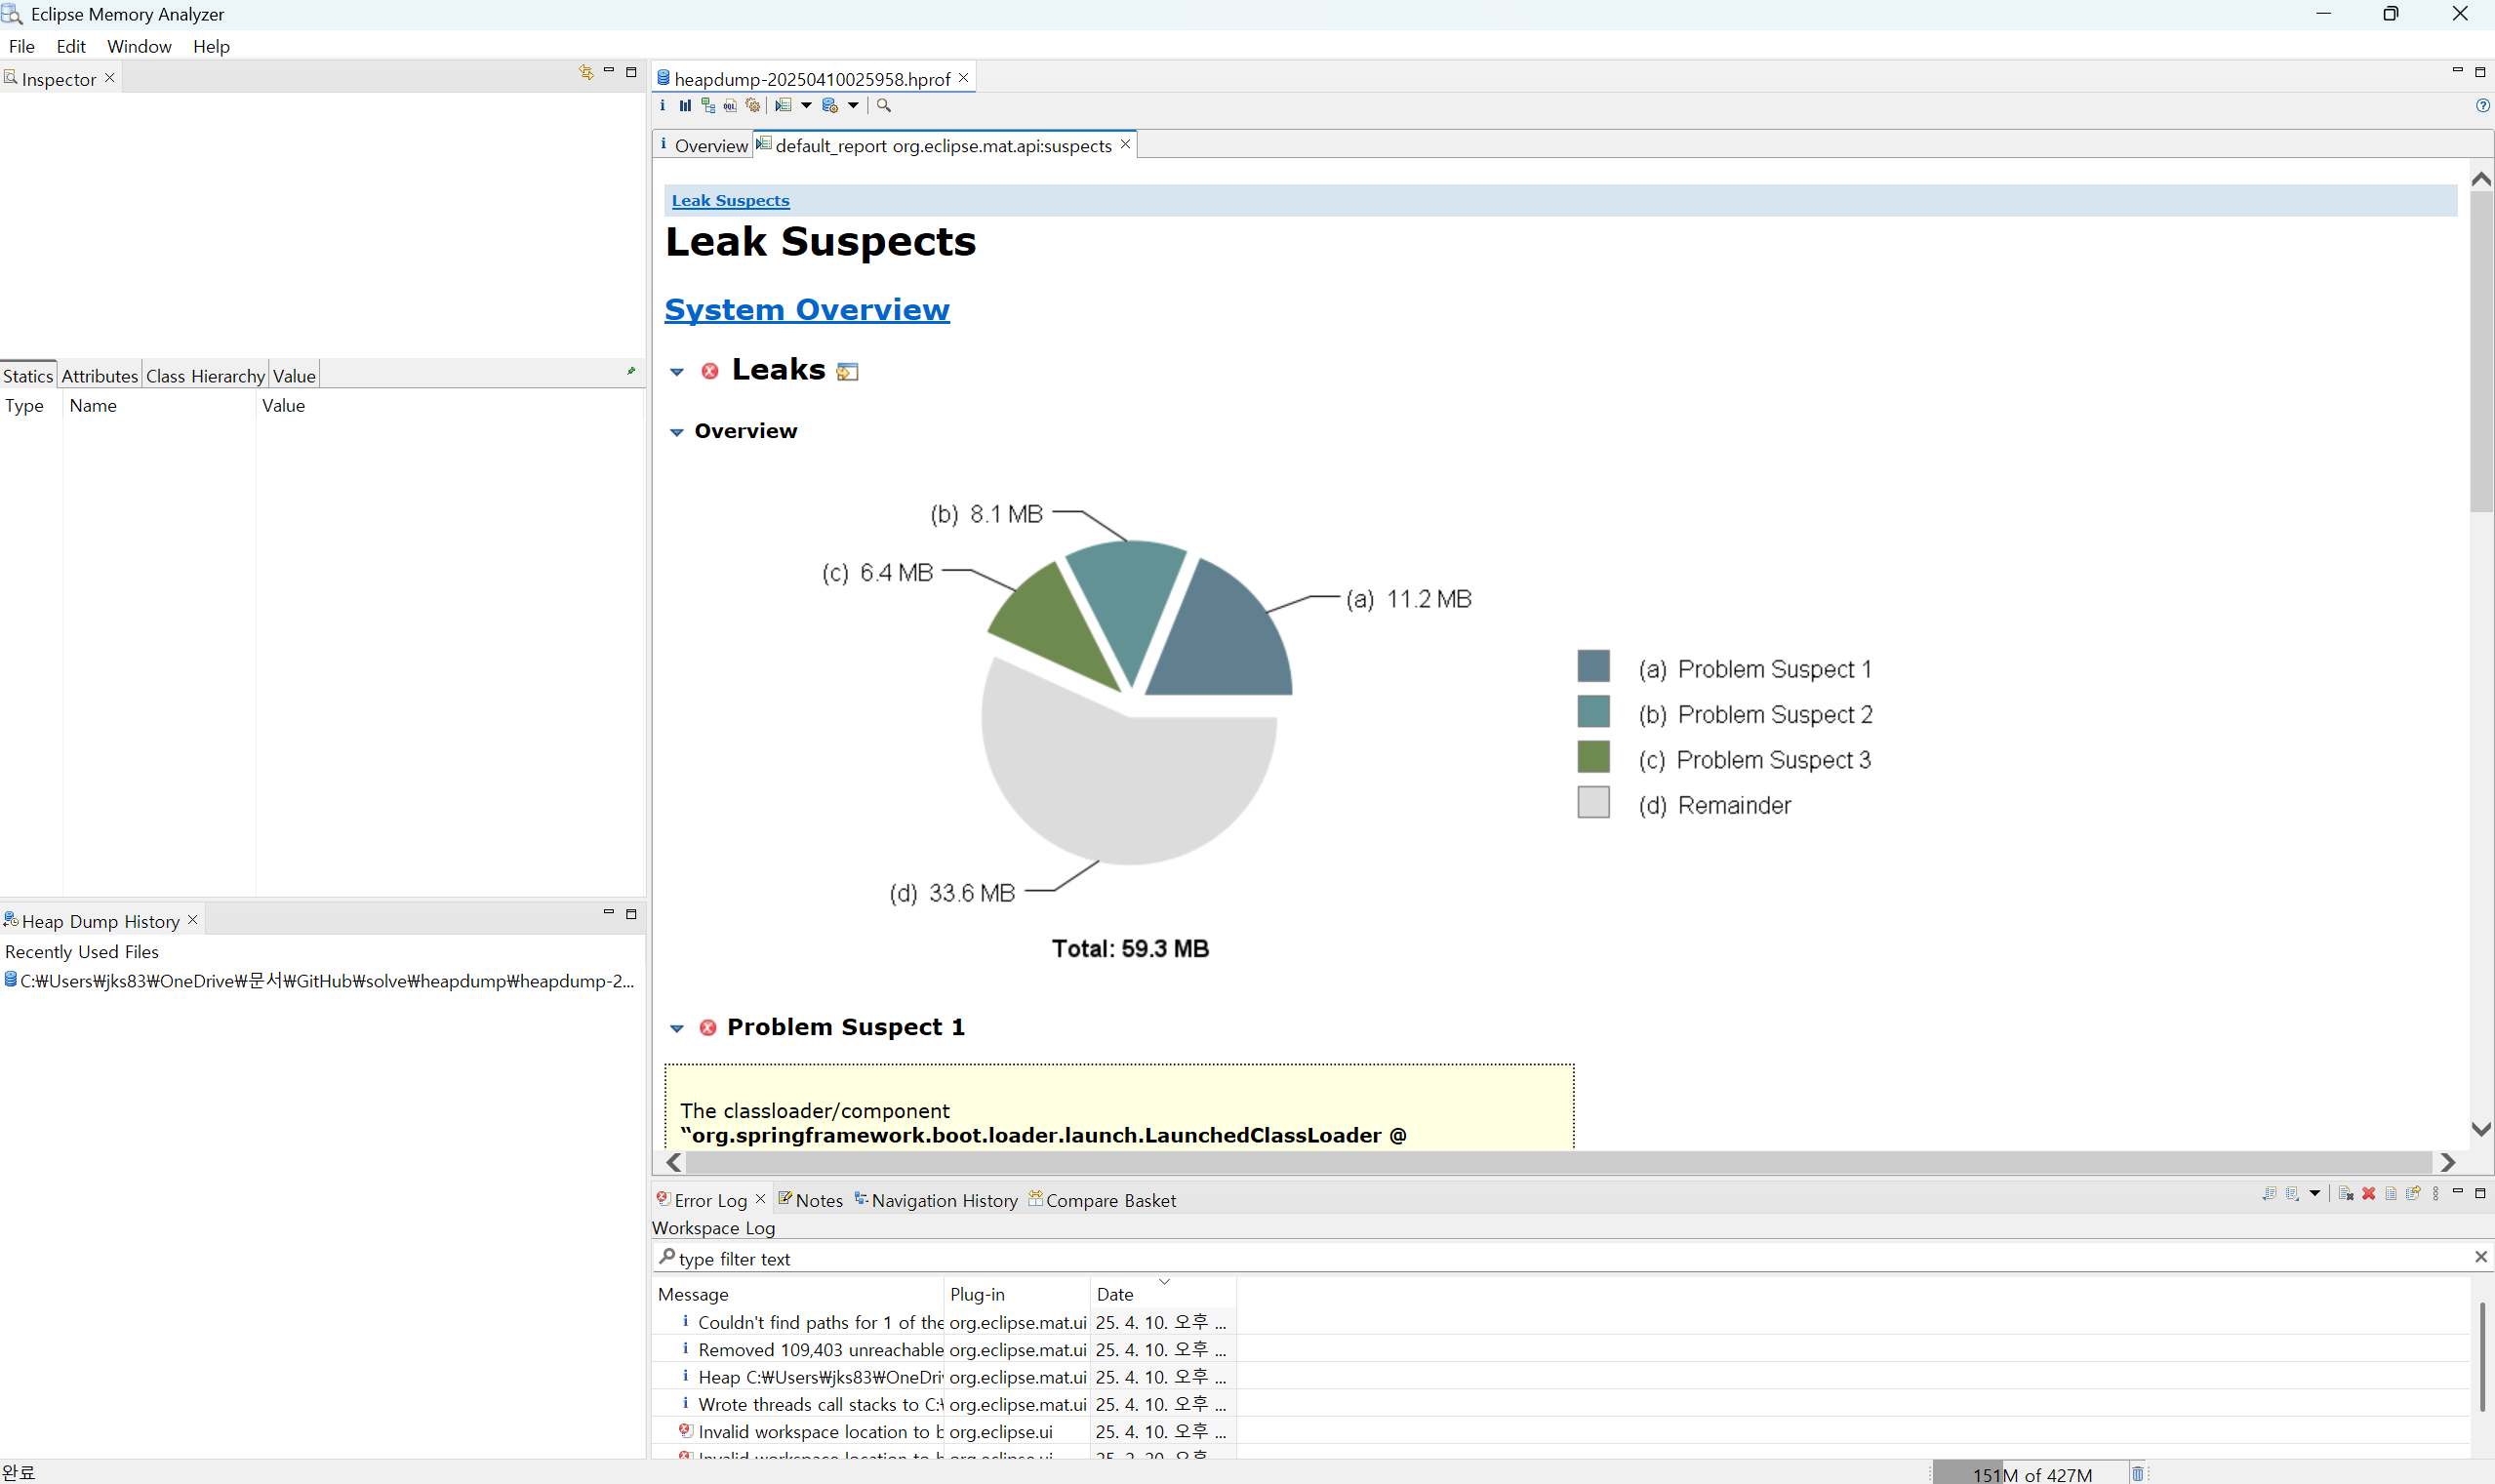Open the Histogram view icon

(x=685, y=106)
